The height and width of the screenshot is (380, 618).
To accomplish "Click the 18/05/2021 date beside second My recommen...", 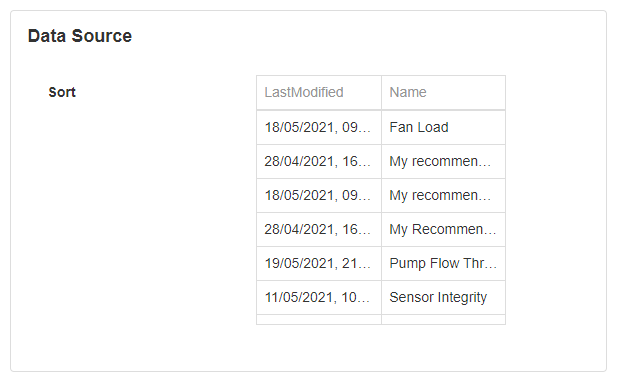I will (x=319, y=196).
